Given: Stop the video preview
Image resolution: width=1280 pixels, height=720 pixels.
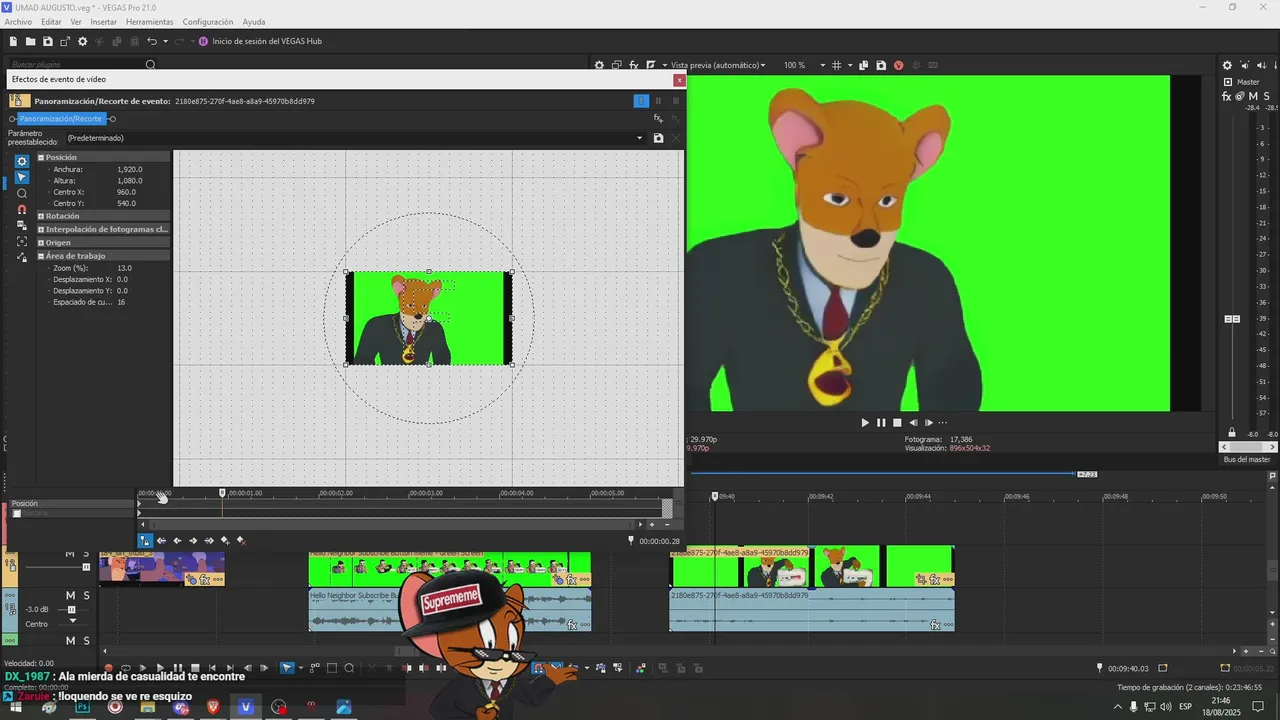Looking at the screenshot, I should pyautogui.click(x=897, y=423).
